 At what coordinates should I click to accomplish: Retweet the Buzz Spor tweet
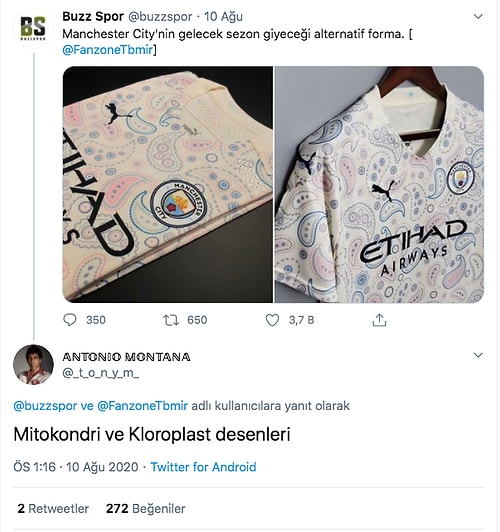click(171, 320)
